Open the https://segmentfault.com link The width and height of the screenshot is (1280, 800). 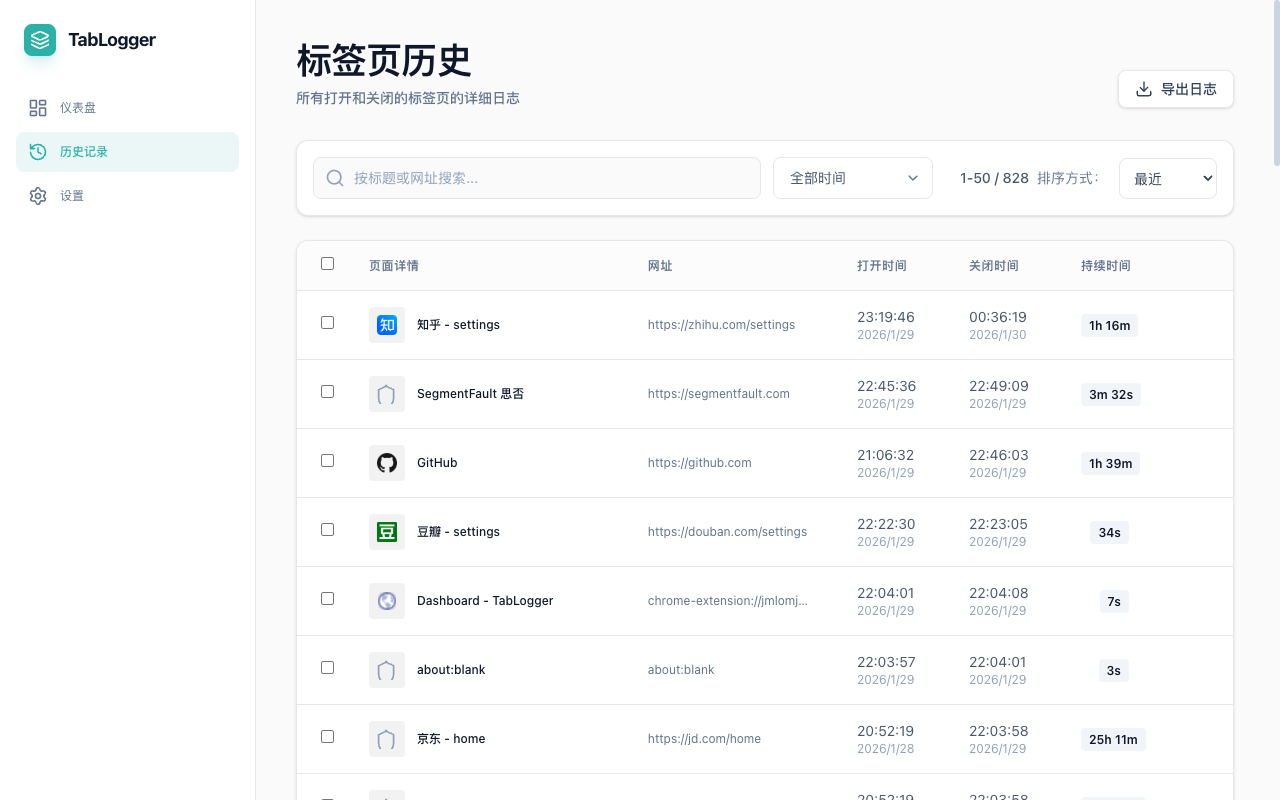pyautogui.click(x=718, y=393)
